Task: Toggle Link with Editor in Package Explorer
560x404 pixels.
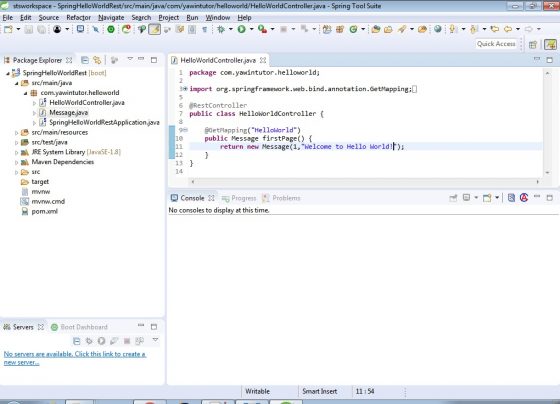Action: tap(97, 60)
